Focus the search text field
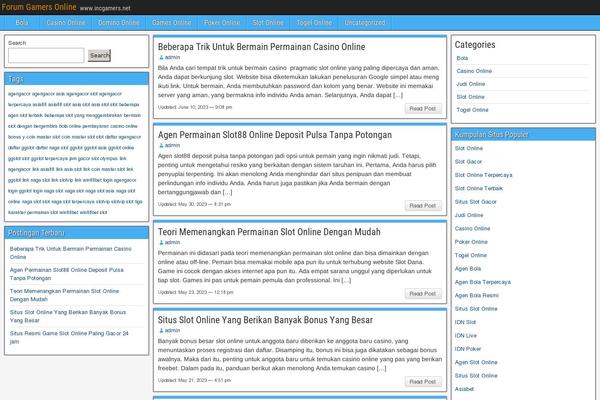The image size is (600, 400). coord(46,55)
